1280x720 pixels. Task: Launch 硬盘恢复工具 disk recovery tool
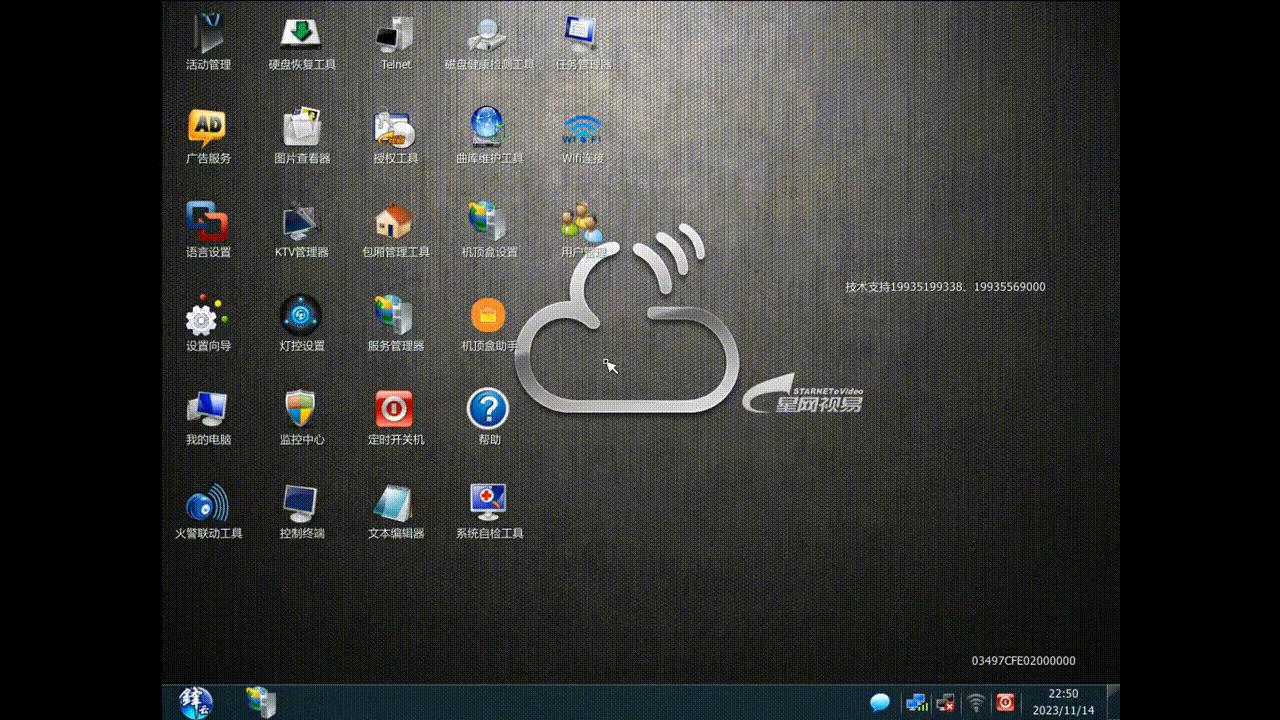pos(301,36)
